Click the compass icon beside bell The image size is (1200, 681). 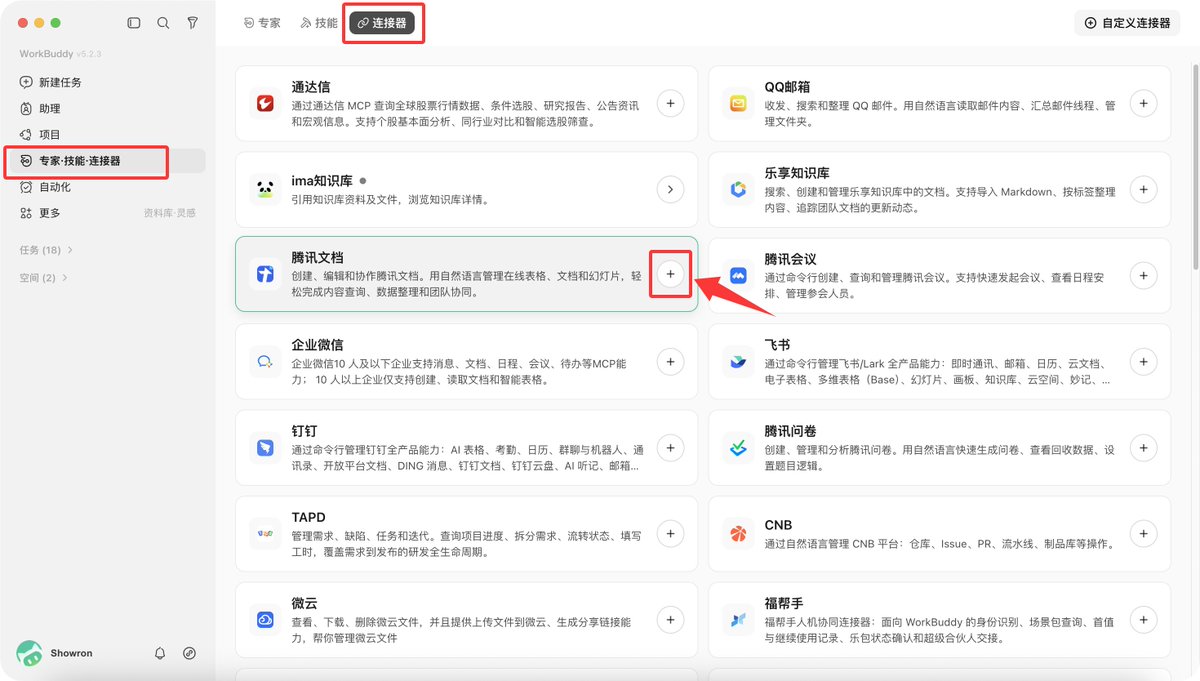pyautogui.click(x=189, y=653)
